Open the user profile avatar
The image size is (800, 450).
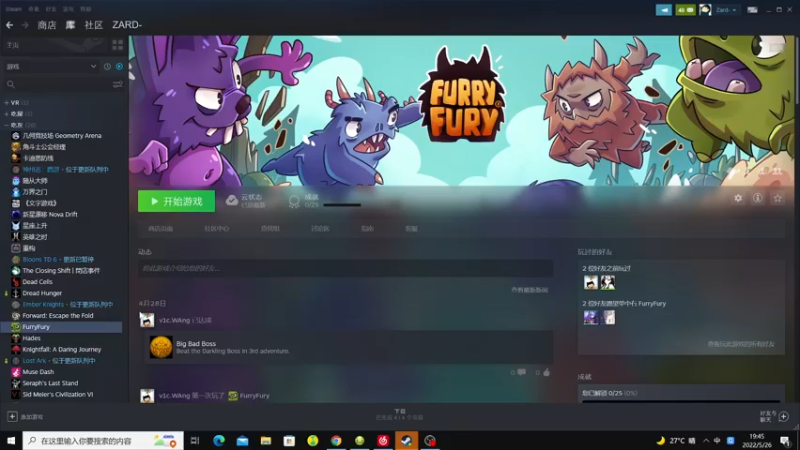(705, 10)
